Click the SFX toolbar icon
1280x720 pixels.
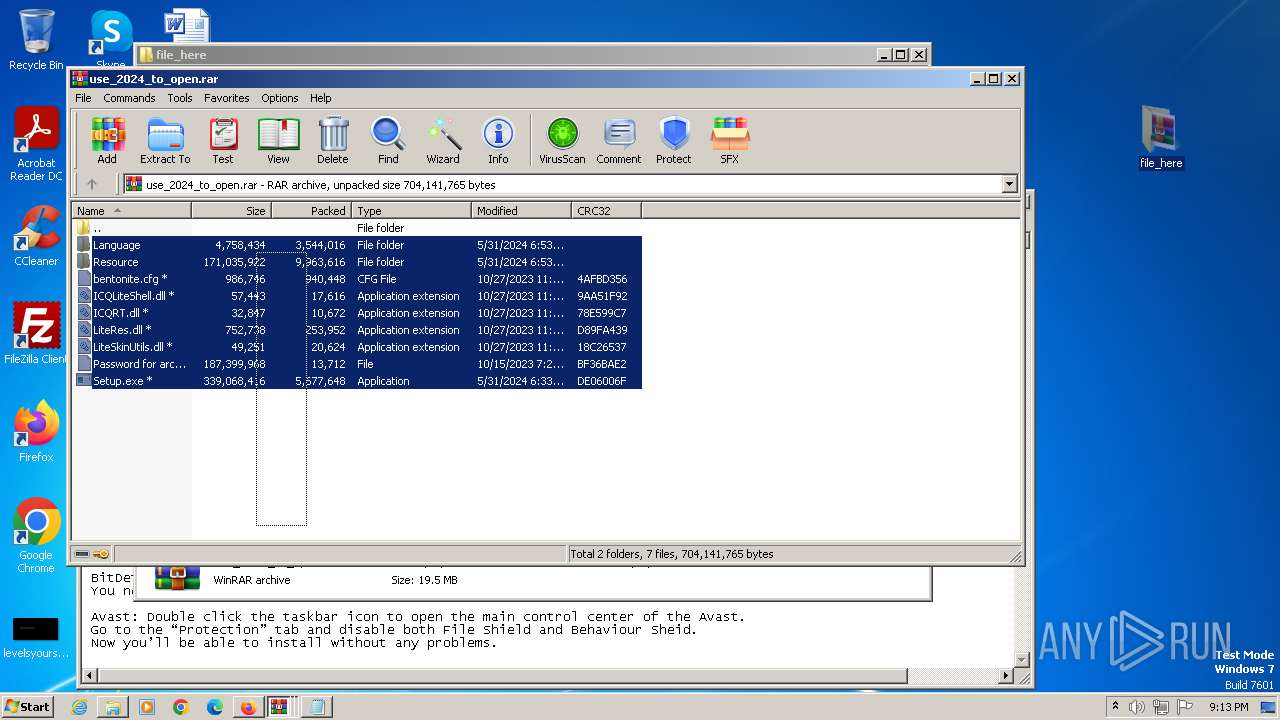(x=730, y=140)
